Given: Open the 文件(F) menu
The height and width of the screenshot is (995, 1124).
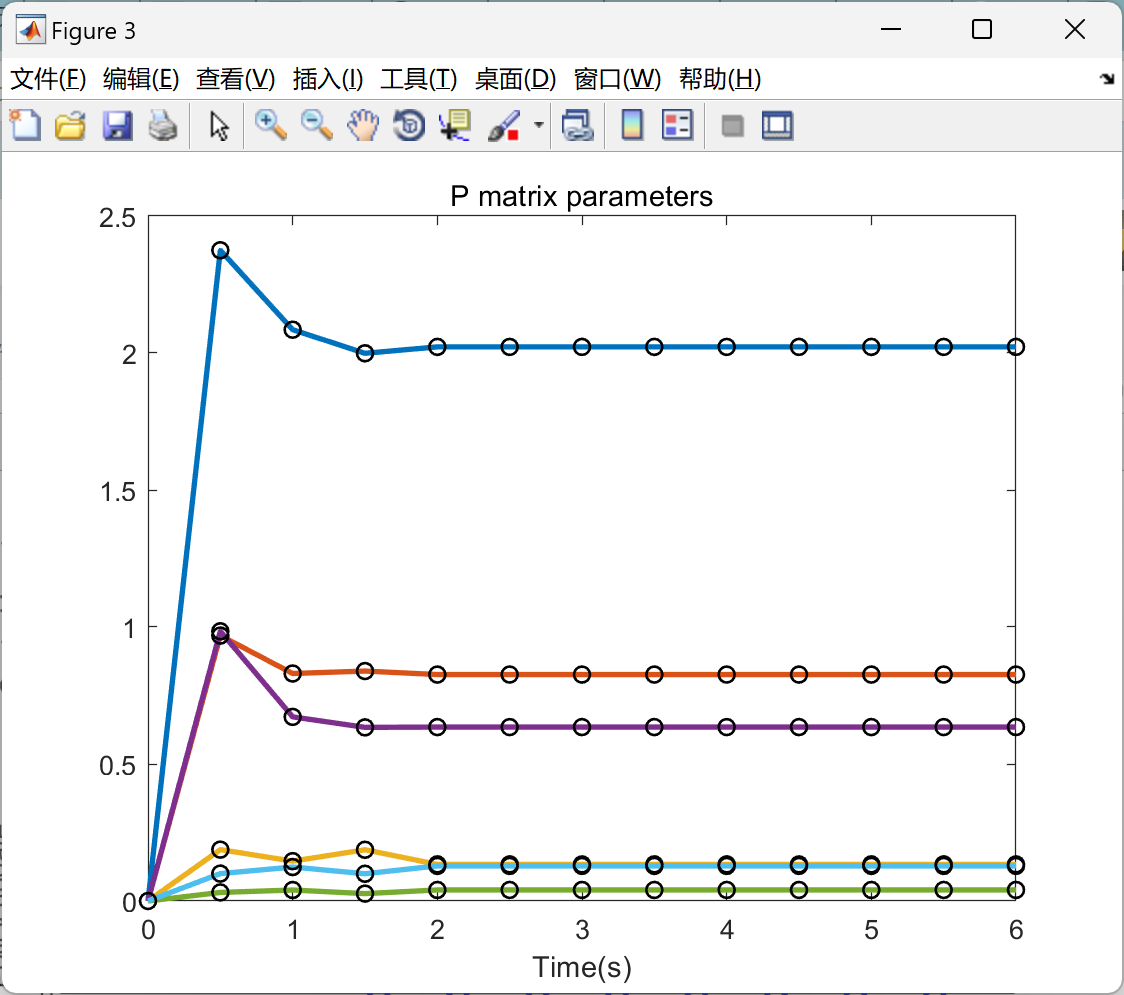Looking at the screenshot, I should (48, 79).
